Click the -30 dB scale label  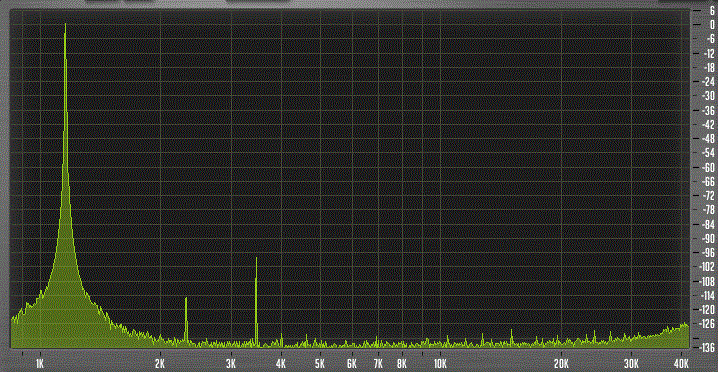(708, 96)
